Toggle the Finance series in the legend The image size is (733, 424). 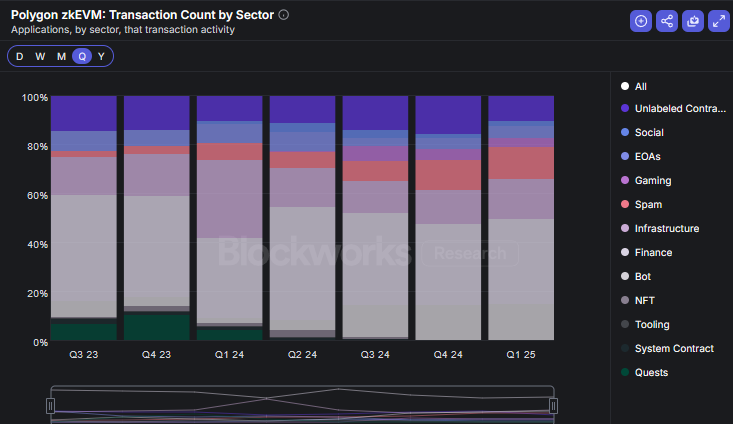pos(646,252)
